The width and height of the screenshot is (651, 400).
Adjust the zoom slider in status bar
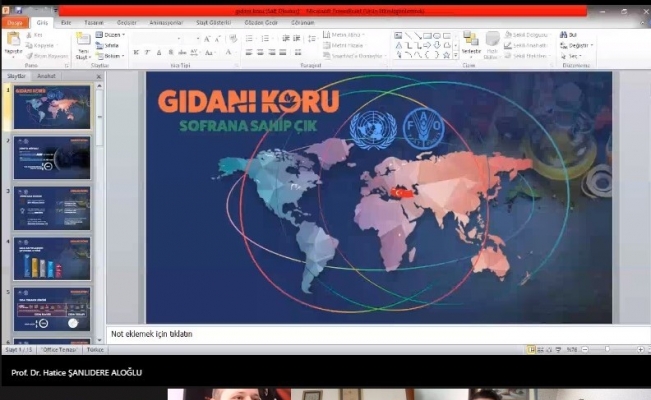coord(607,349)
